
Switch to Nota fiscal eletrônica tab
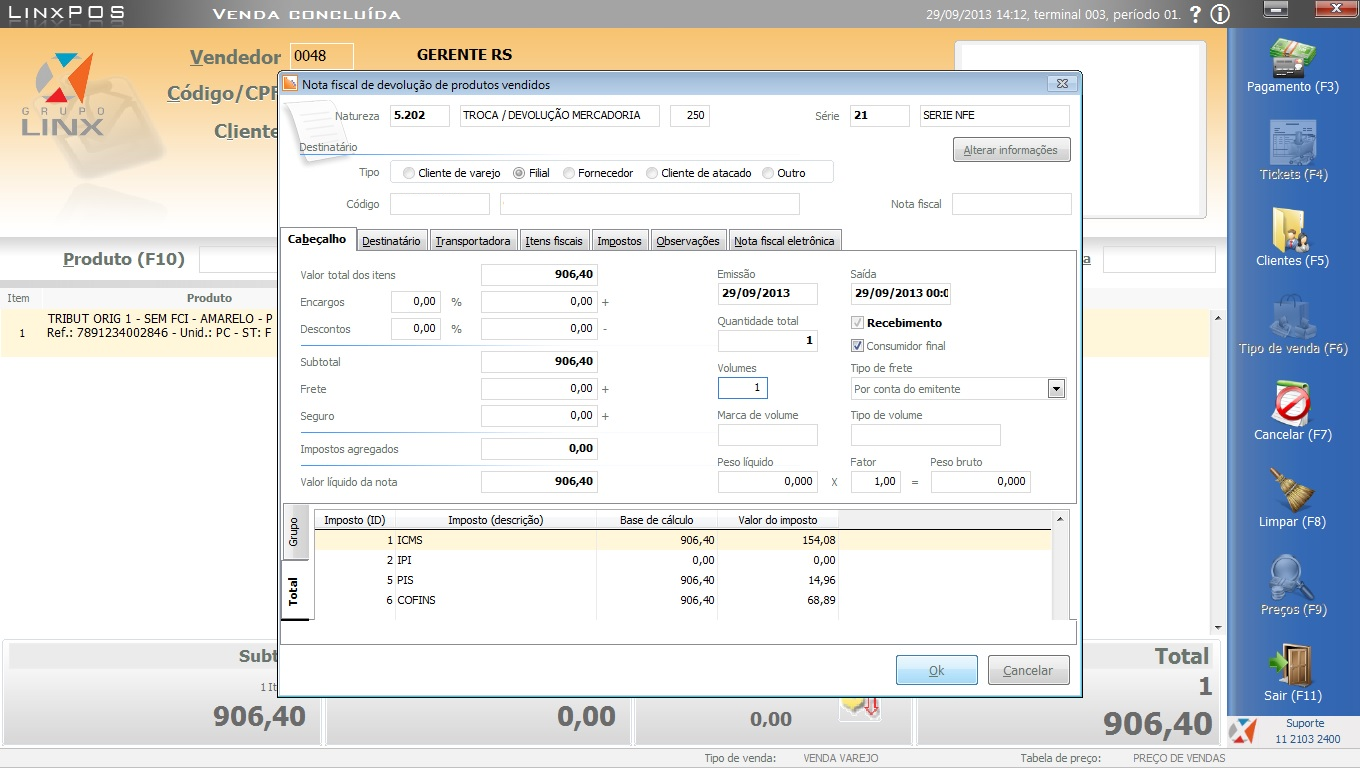click(783, 241)
